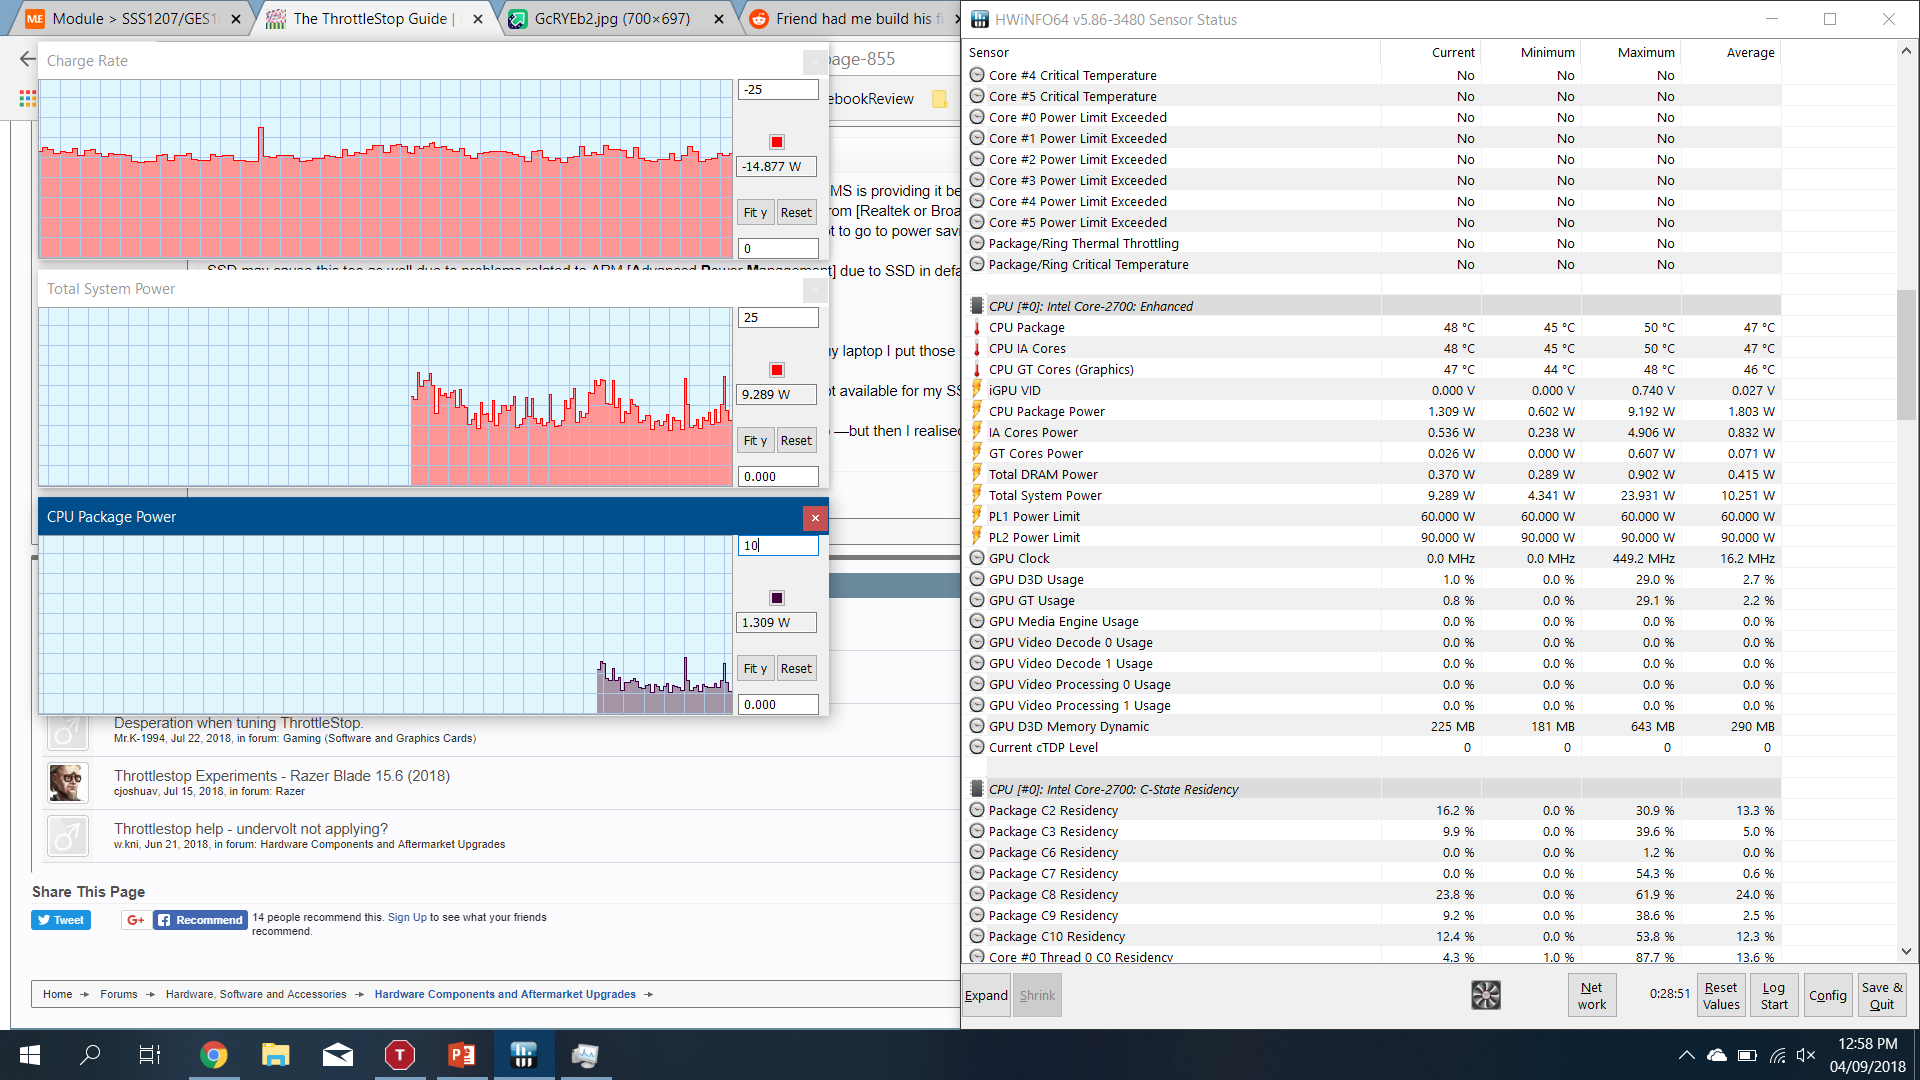The height and width of the screenshot is (1080, 1920).
Task: Open the OneDrive cloud tray icon
Action: tap(1716, 1055)
